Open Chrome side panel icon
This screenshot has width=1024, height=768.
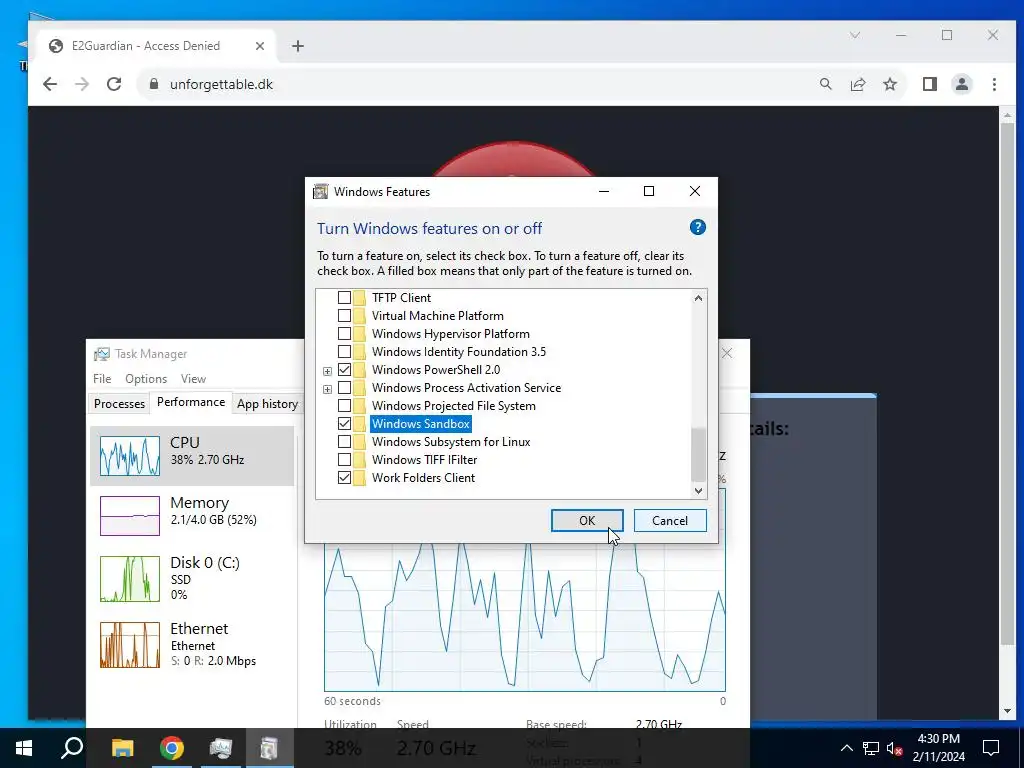click(x=930, y=84)
